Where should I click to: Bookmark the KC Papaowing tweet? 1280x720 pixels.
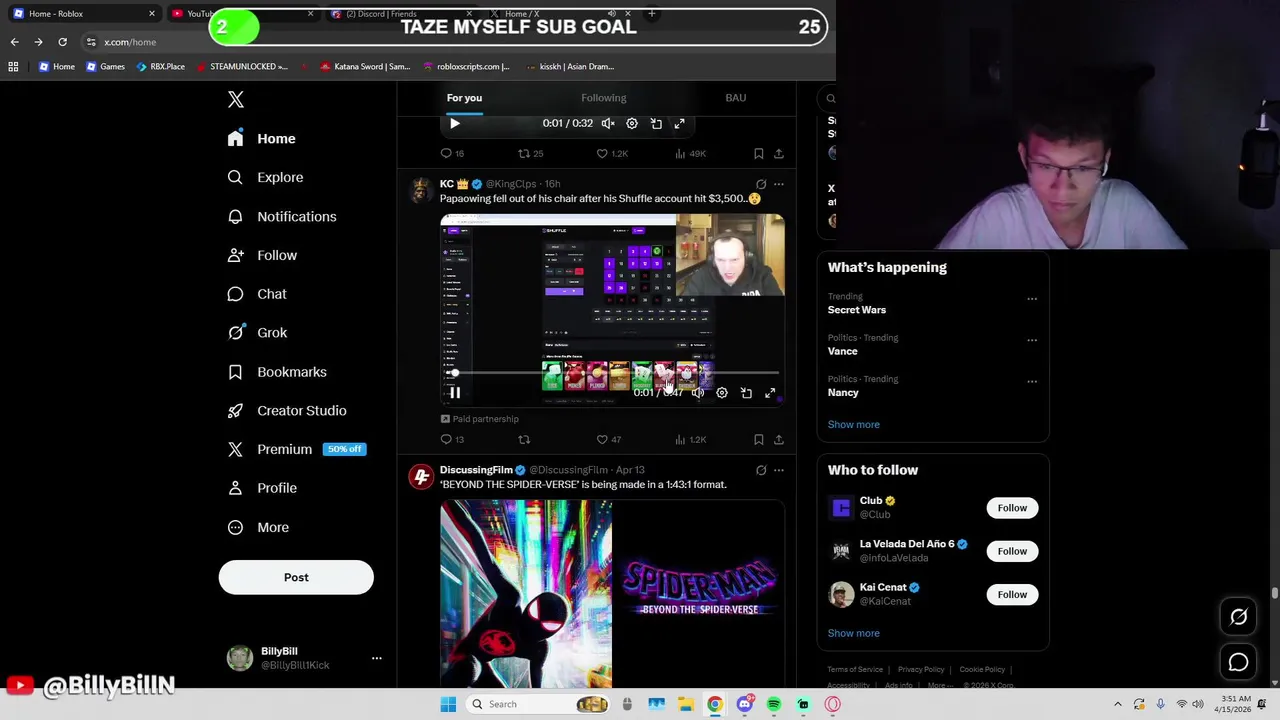click(758, 439)
